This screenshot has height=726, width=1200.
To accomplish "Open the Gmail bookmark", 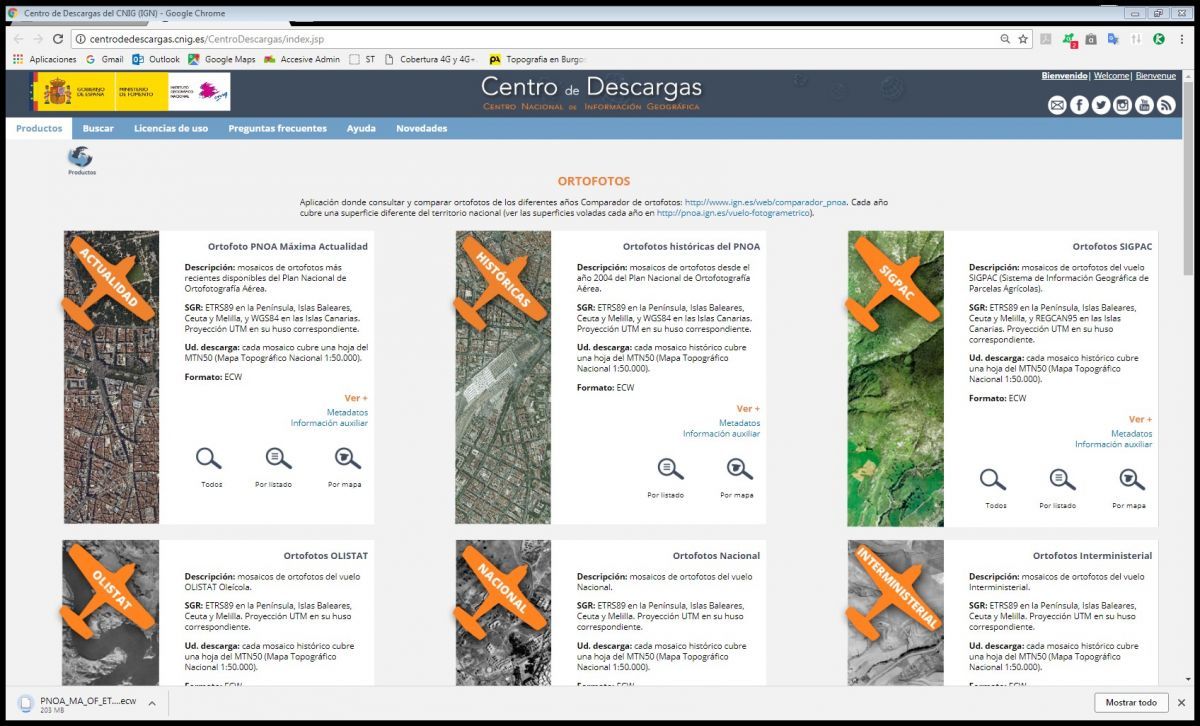I will [104, 59].
